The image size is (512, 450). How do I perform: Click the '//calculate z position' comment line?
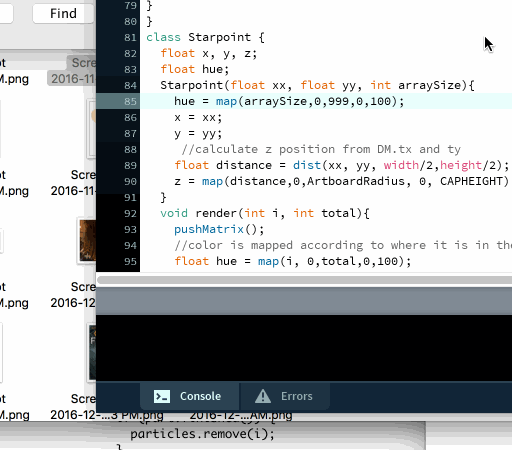321,149
